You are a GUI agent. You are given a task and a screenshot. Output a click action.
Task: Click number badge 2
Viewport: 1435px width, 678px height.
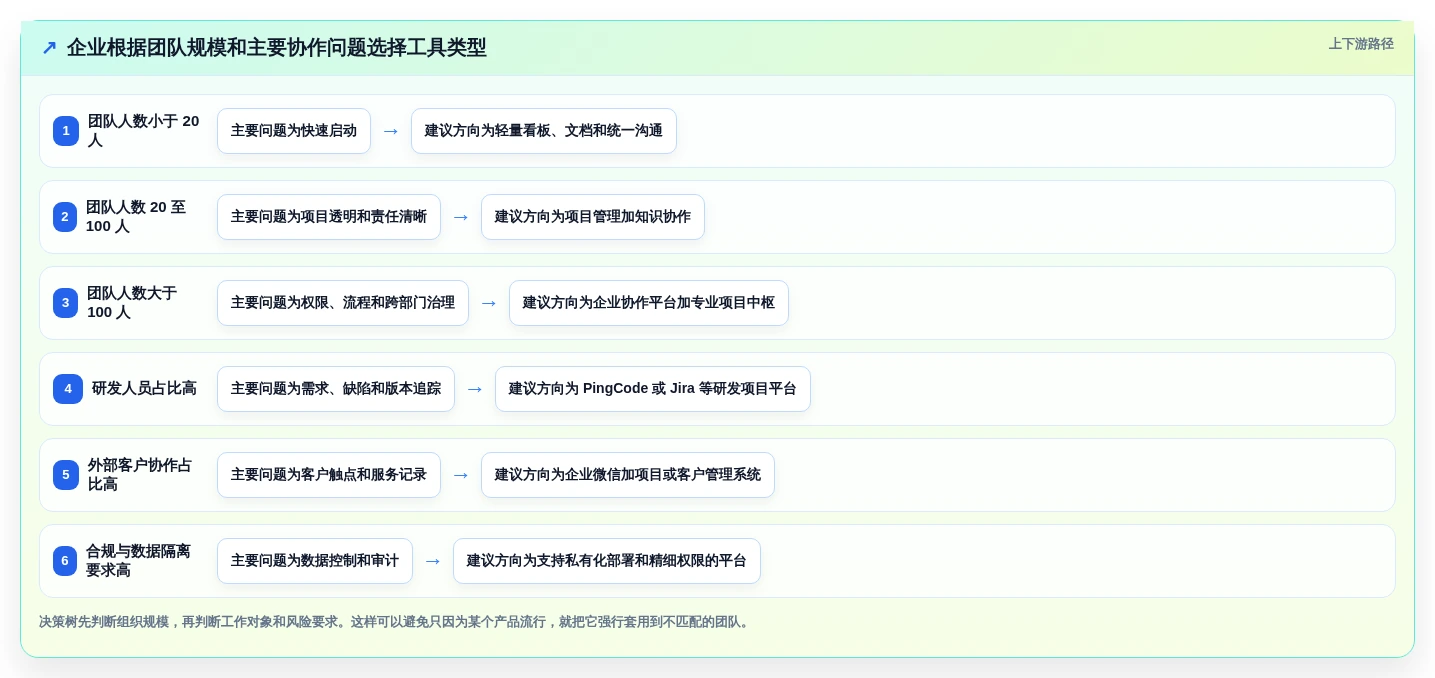click(65, 217)
